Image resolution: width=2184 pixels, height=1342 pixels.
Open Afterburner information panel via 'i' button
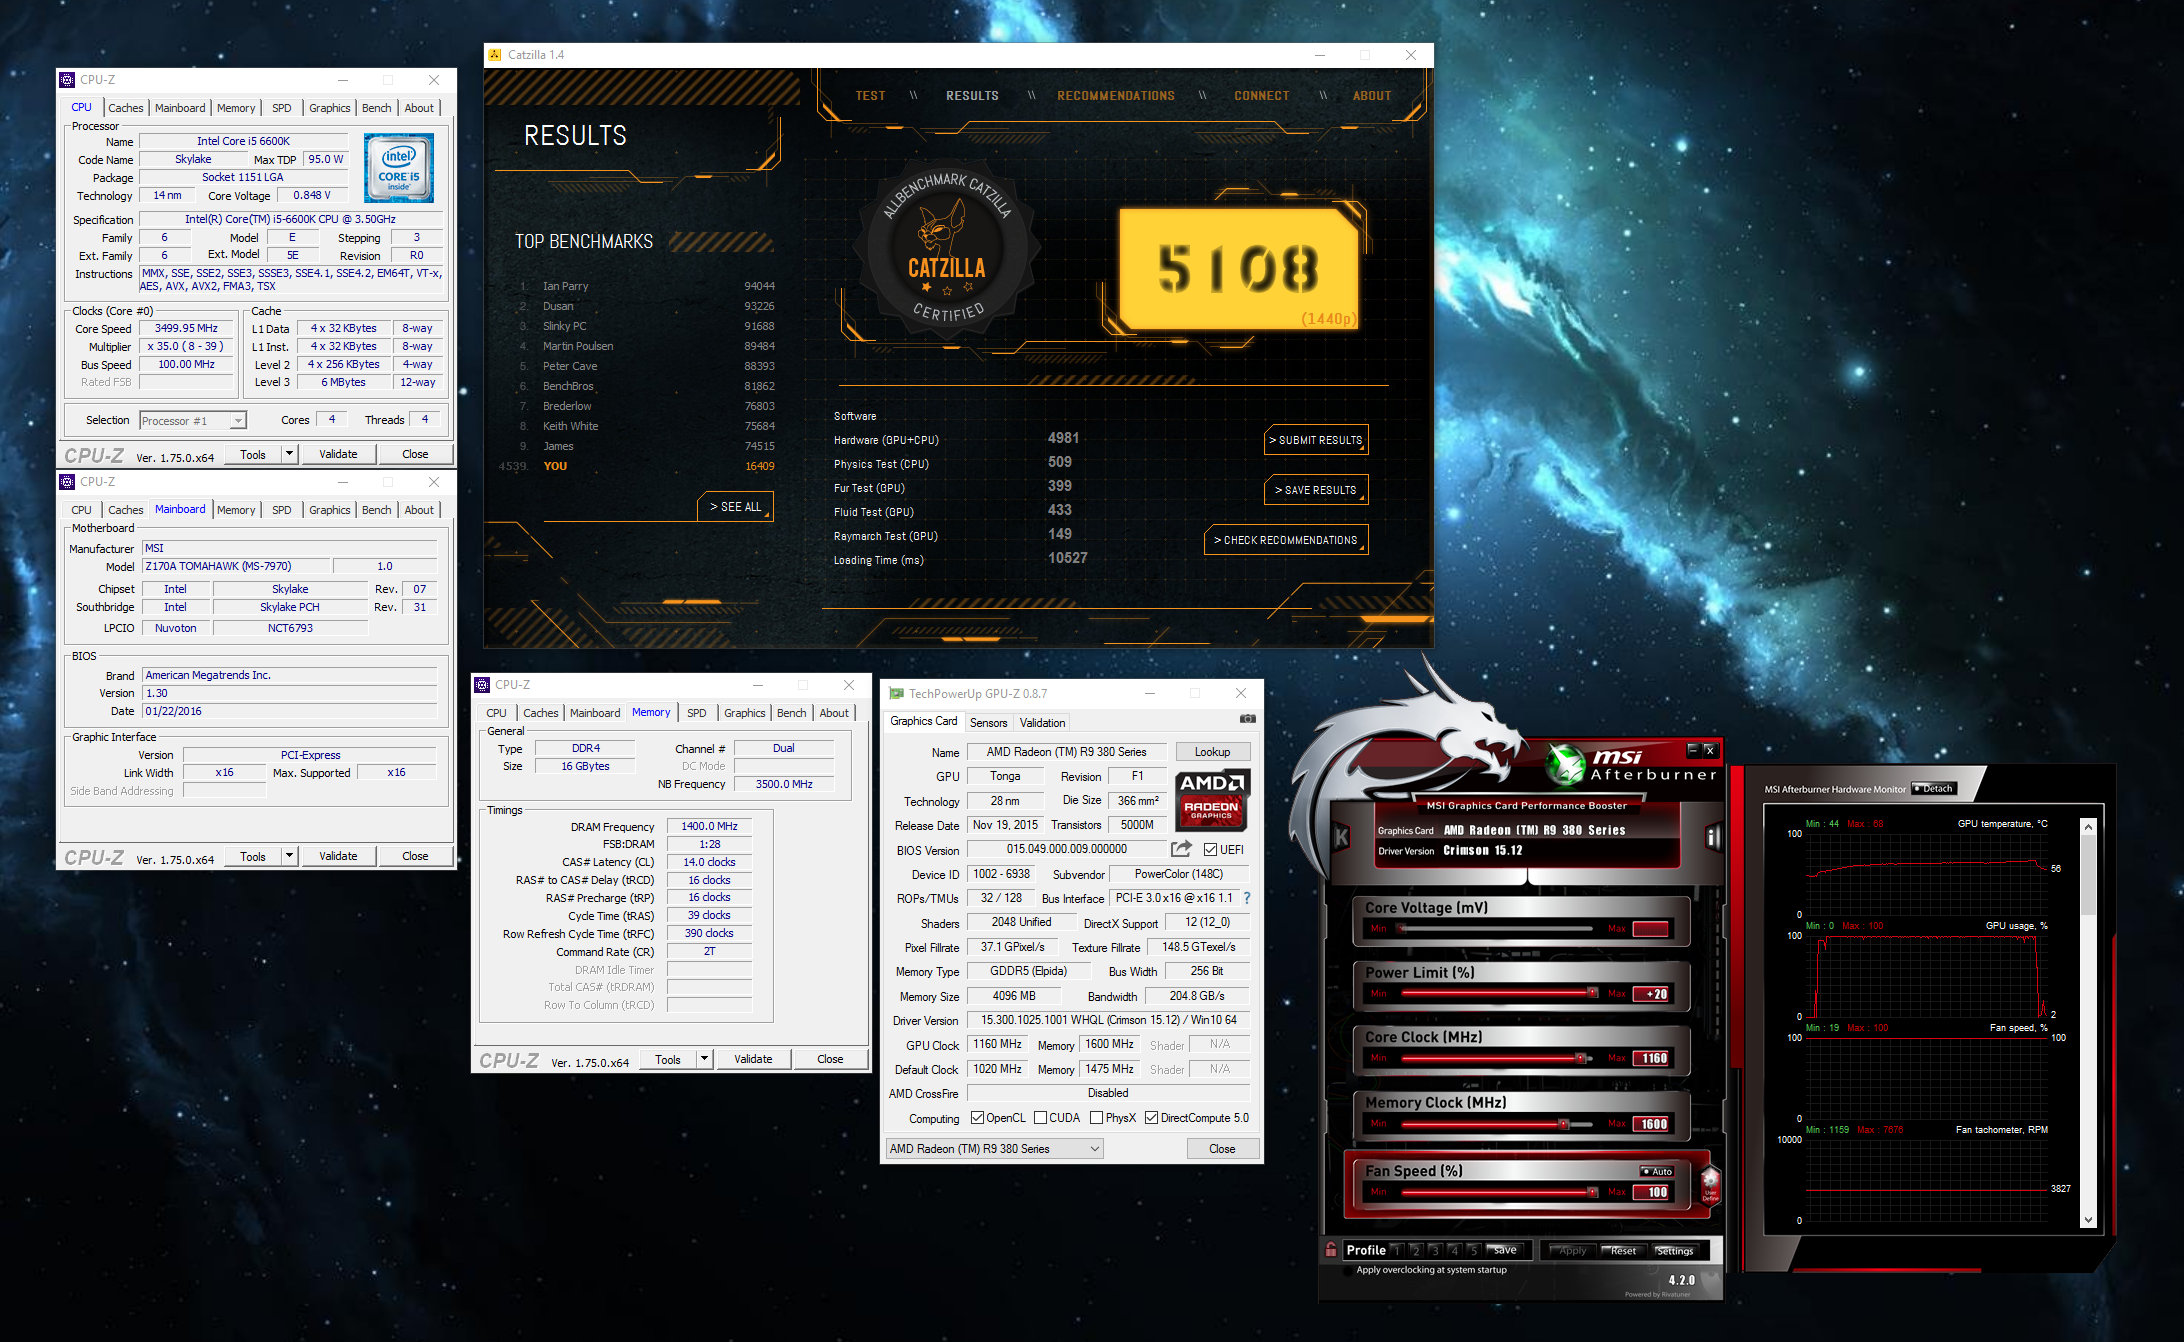[x=1713, y=837]
